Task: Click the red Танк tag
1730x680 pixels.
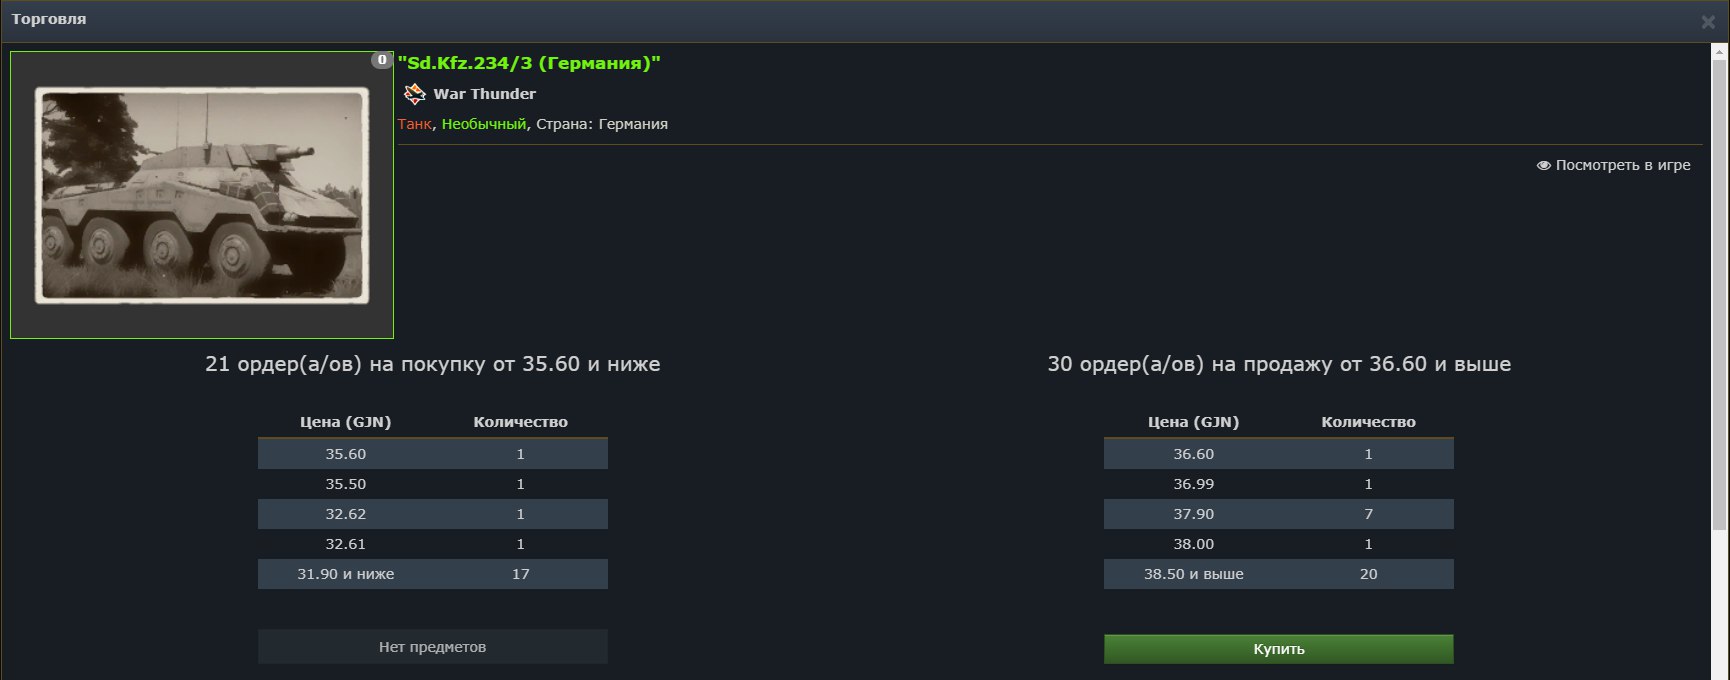Action: pos(415,124)
